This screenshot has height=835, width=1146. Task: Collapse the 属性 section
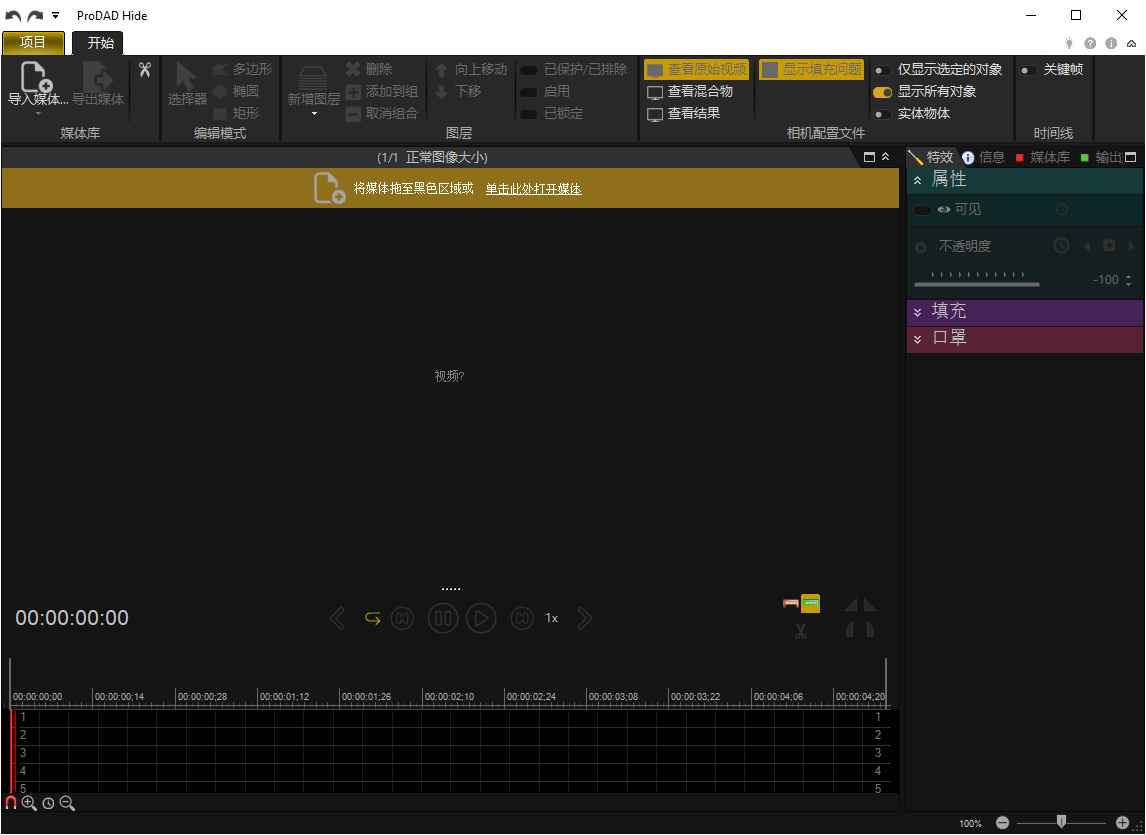(919, 178)
